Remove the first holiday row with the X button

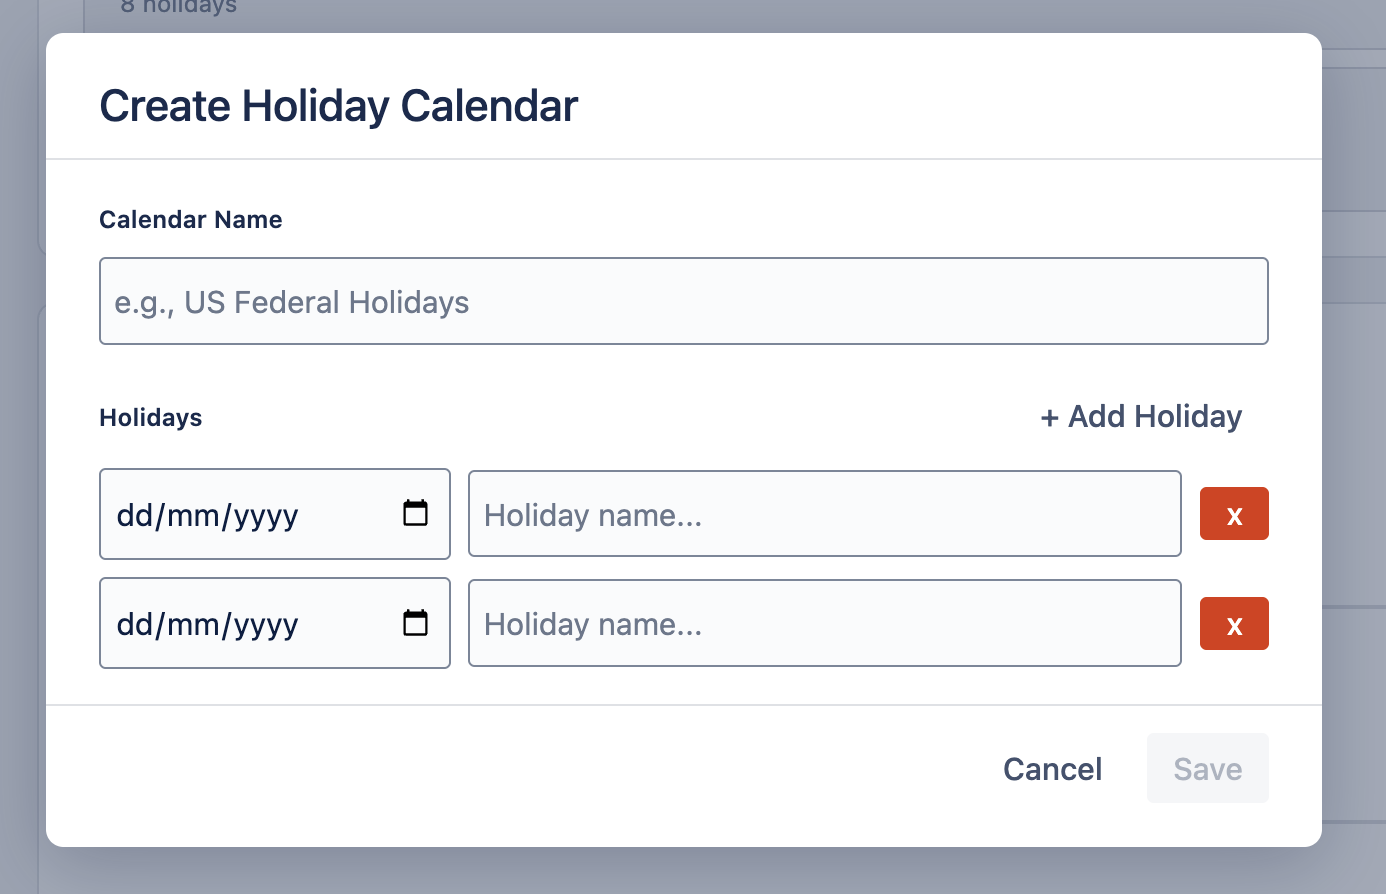(1234, 513)
